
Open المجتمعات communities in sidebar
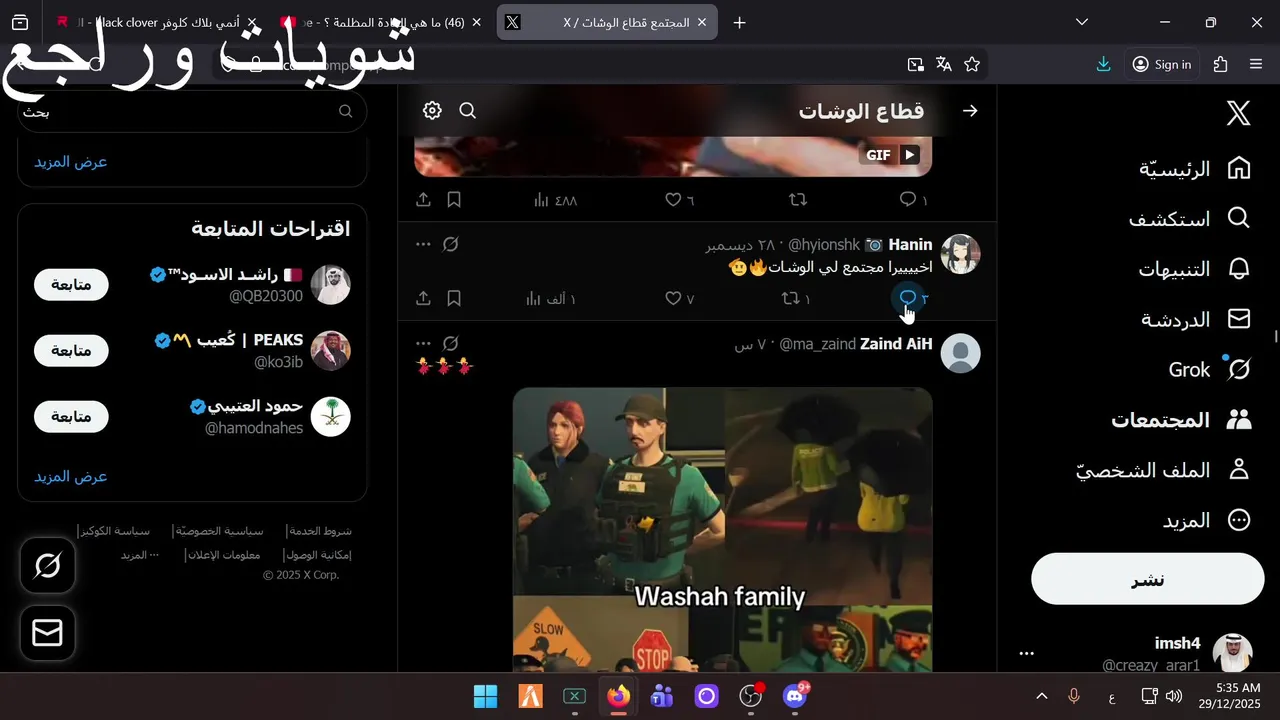[1181, 420]
